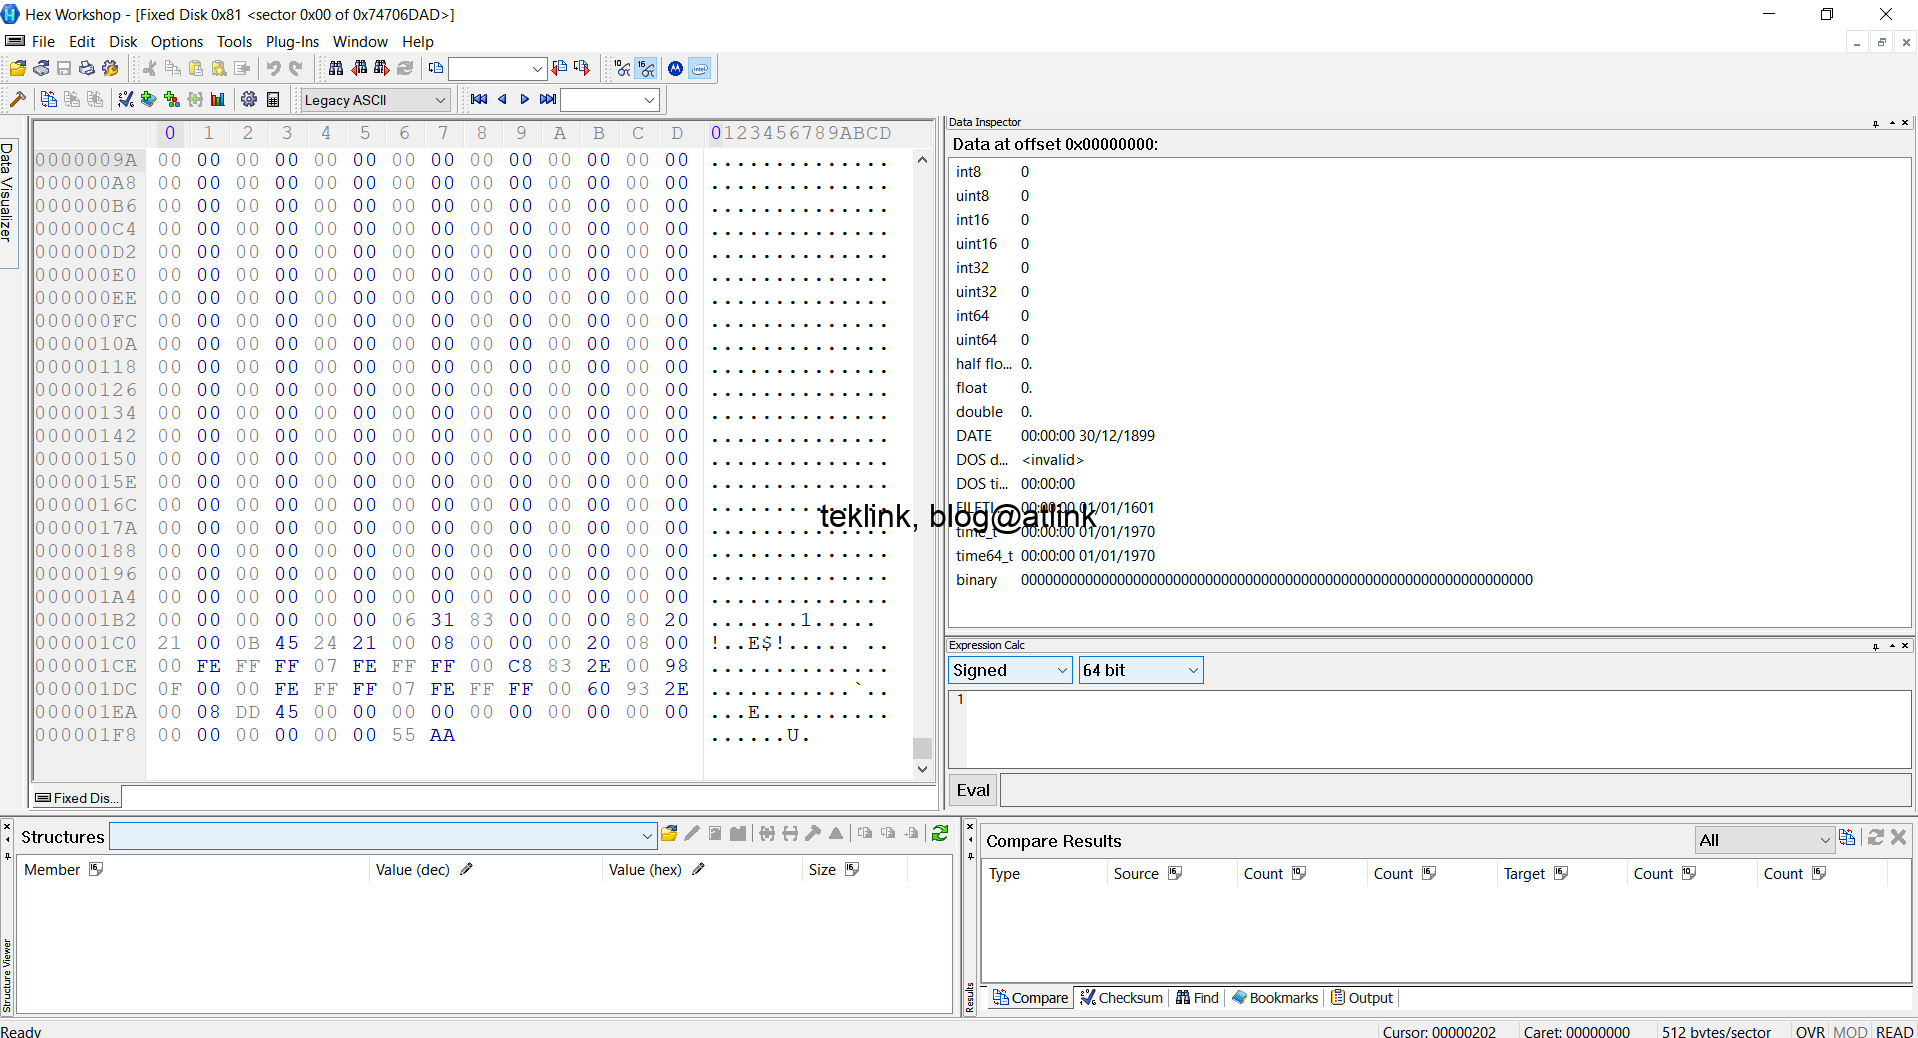Jump to last sector navigation icon

[548, 99]
